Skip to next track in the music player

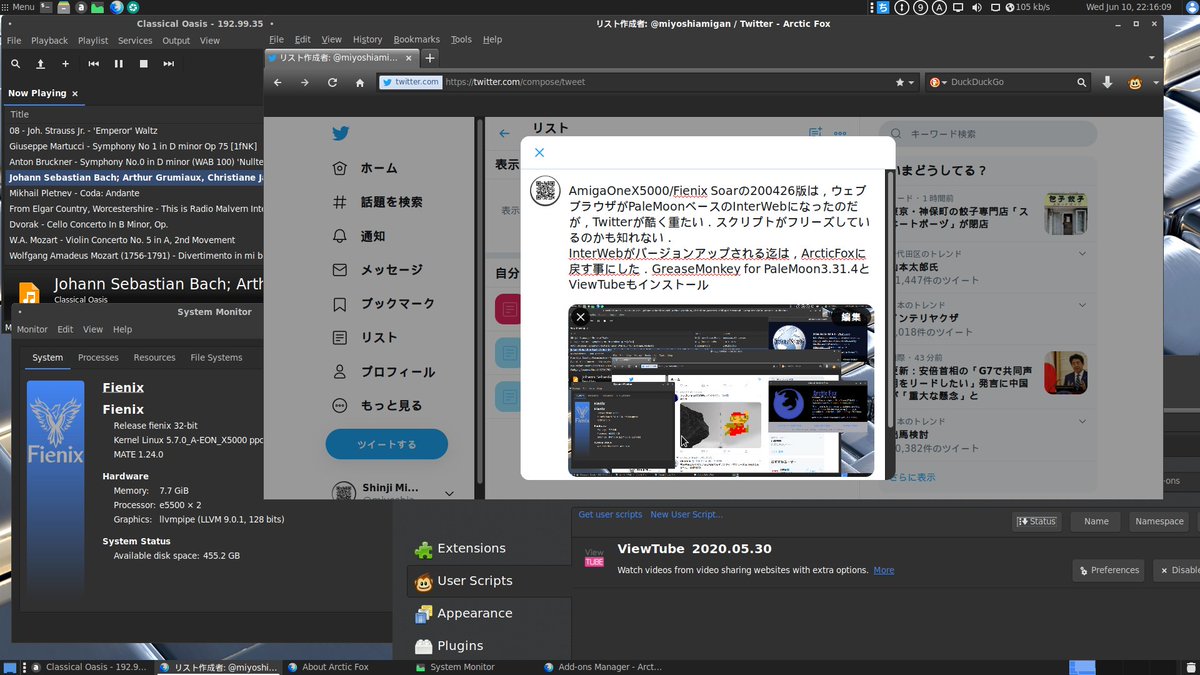(169, 64)
